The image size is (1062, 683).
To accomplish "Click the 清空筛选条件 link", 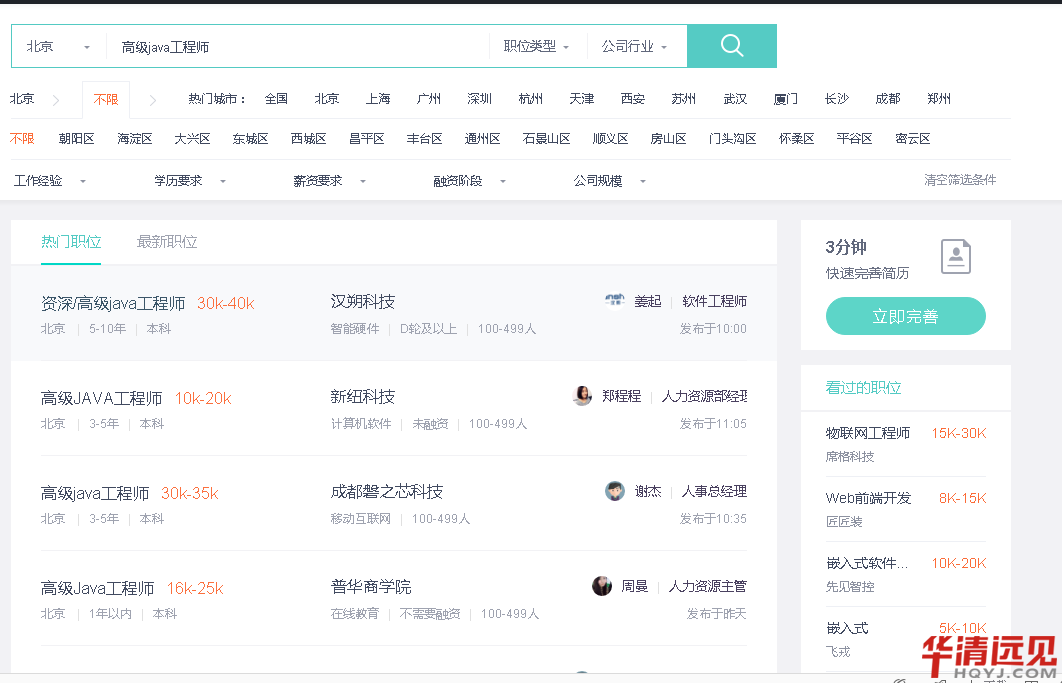I will point(959,180).
